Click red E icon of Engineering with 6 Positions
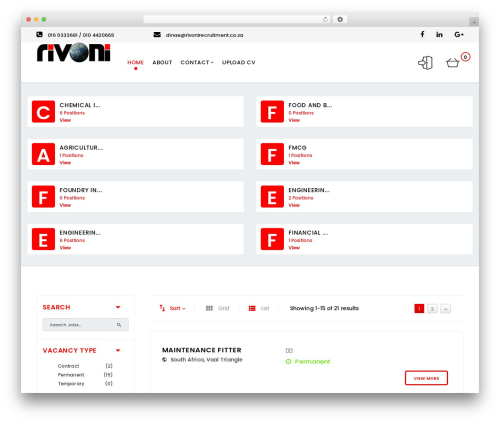This screenshot has width=500, height=423. (x=43, y=239)
